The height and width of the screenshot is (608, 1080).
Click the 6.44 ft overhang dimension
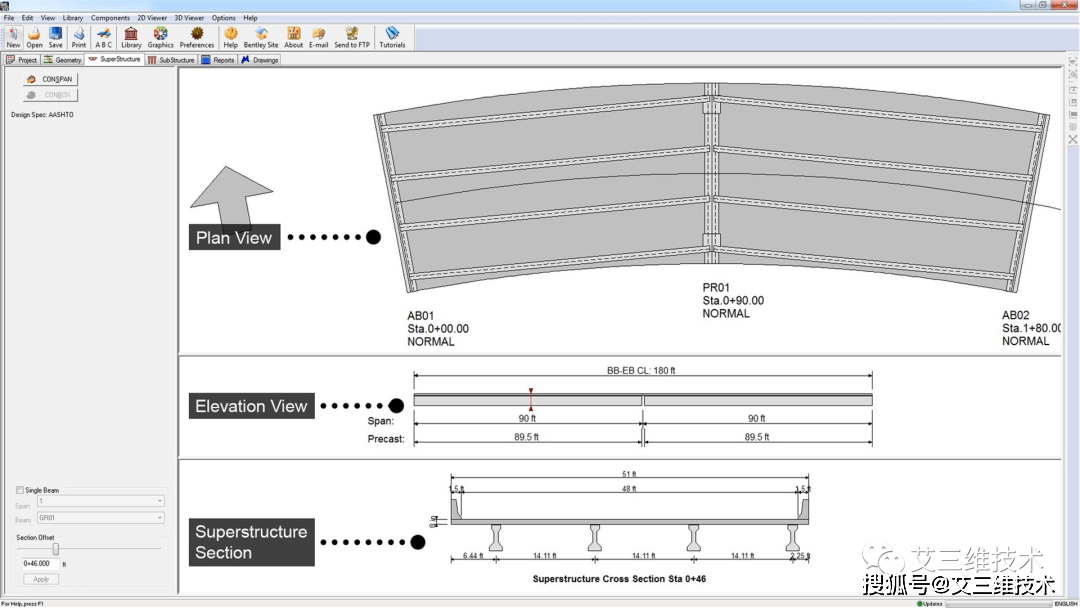[x=473, y=556]
